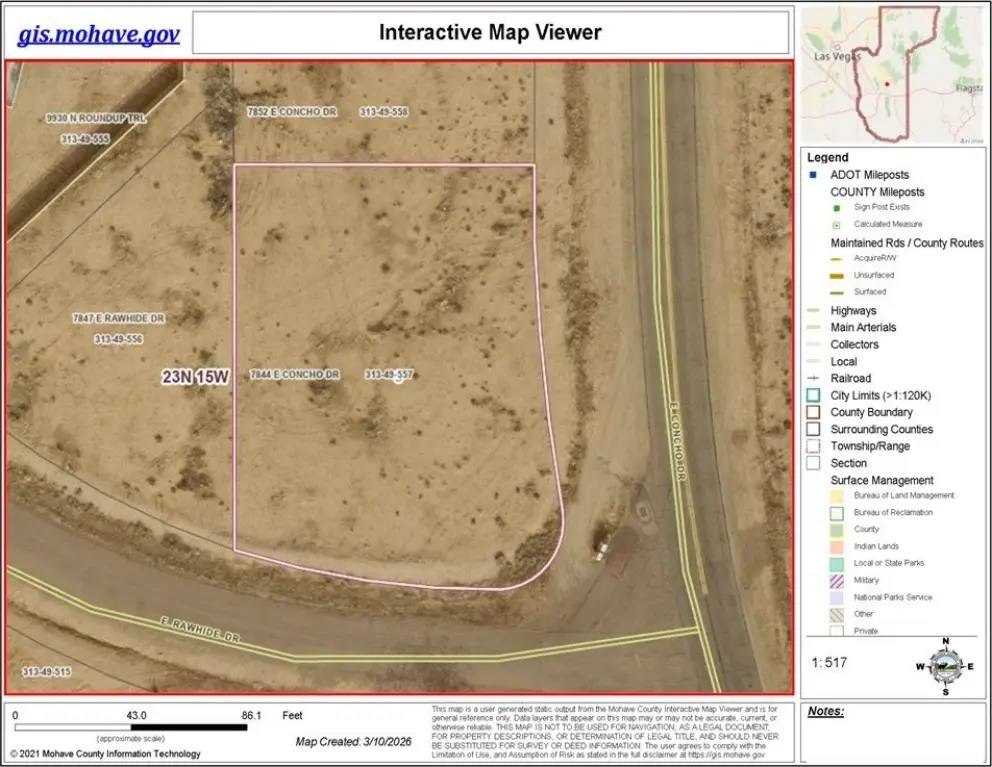992x767 pixels.
Task: Click the Maintained Rds / County Routes heading
Action: (906, 243)
